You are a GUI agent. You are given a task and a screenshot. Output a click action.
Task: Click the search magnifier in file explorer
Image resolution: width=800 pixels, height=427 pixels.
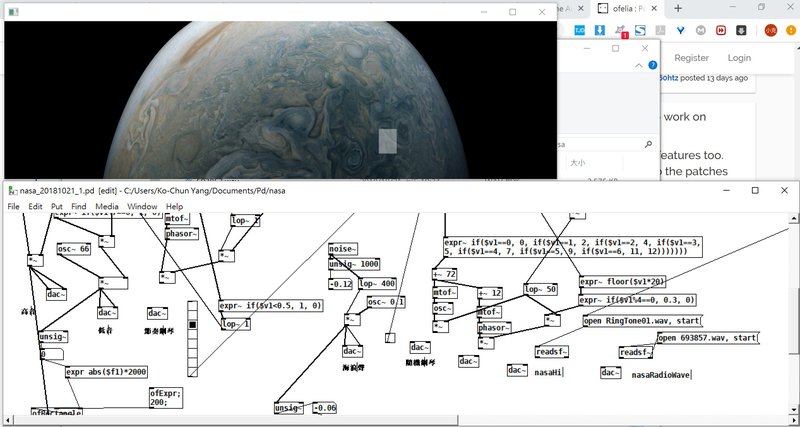pos(648,144)
